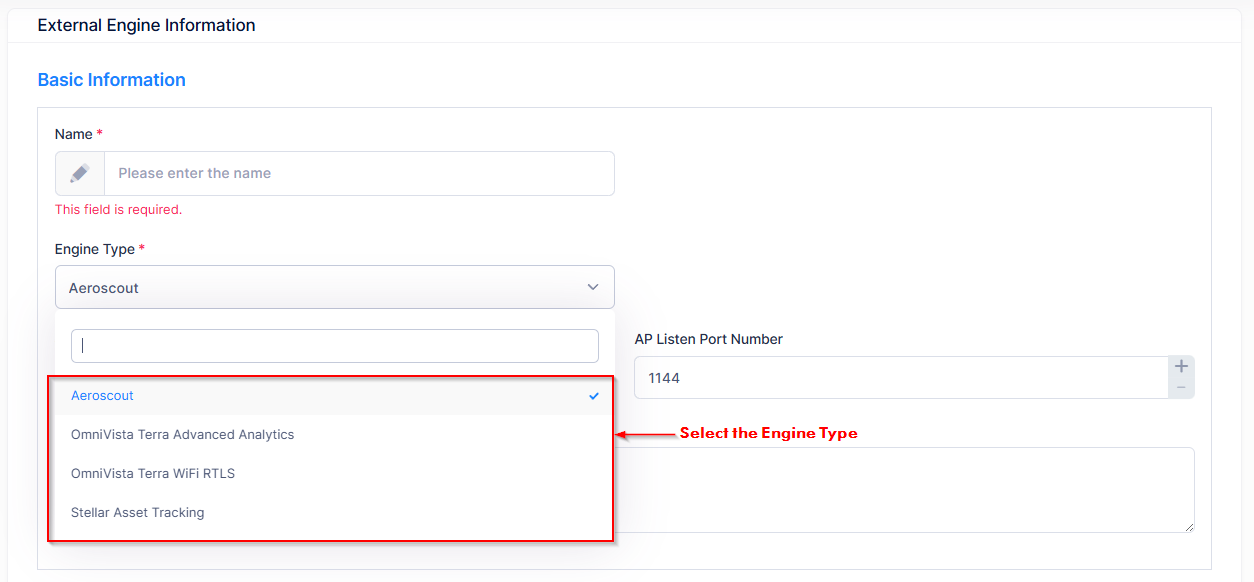Click the Basic Information heading
The width and height of the screenshot is (1254, 582).
[x=112, y=80]
